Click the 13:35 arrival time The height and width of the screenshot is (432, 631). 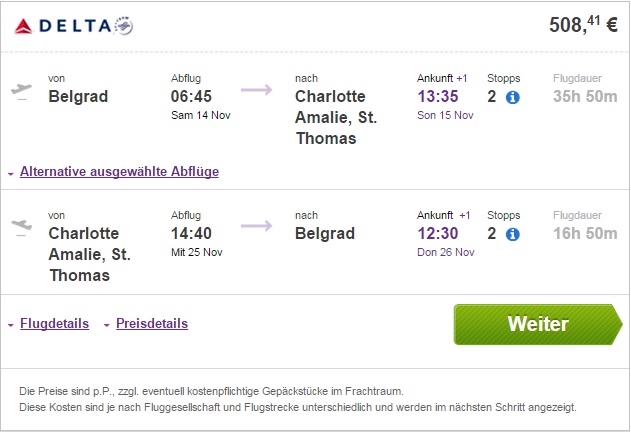(x=439, y=97)
